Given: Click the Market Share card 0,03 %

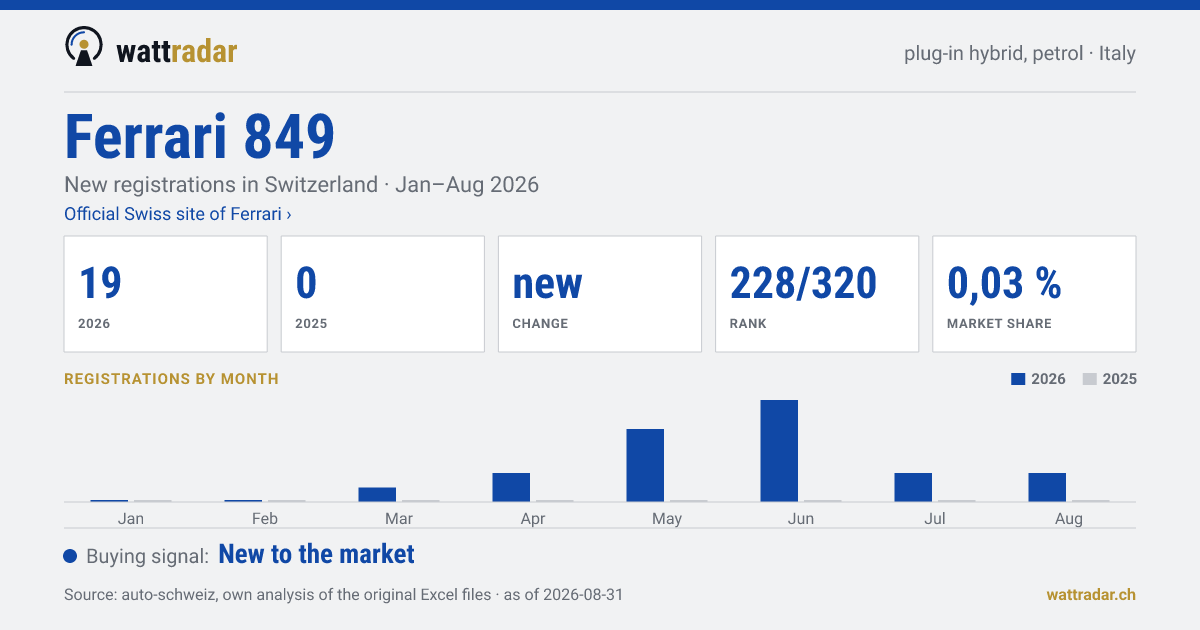Looking at the screenshot, I should click(1034, 294).
